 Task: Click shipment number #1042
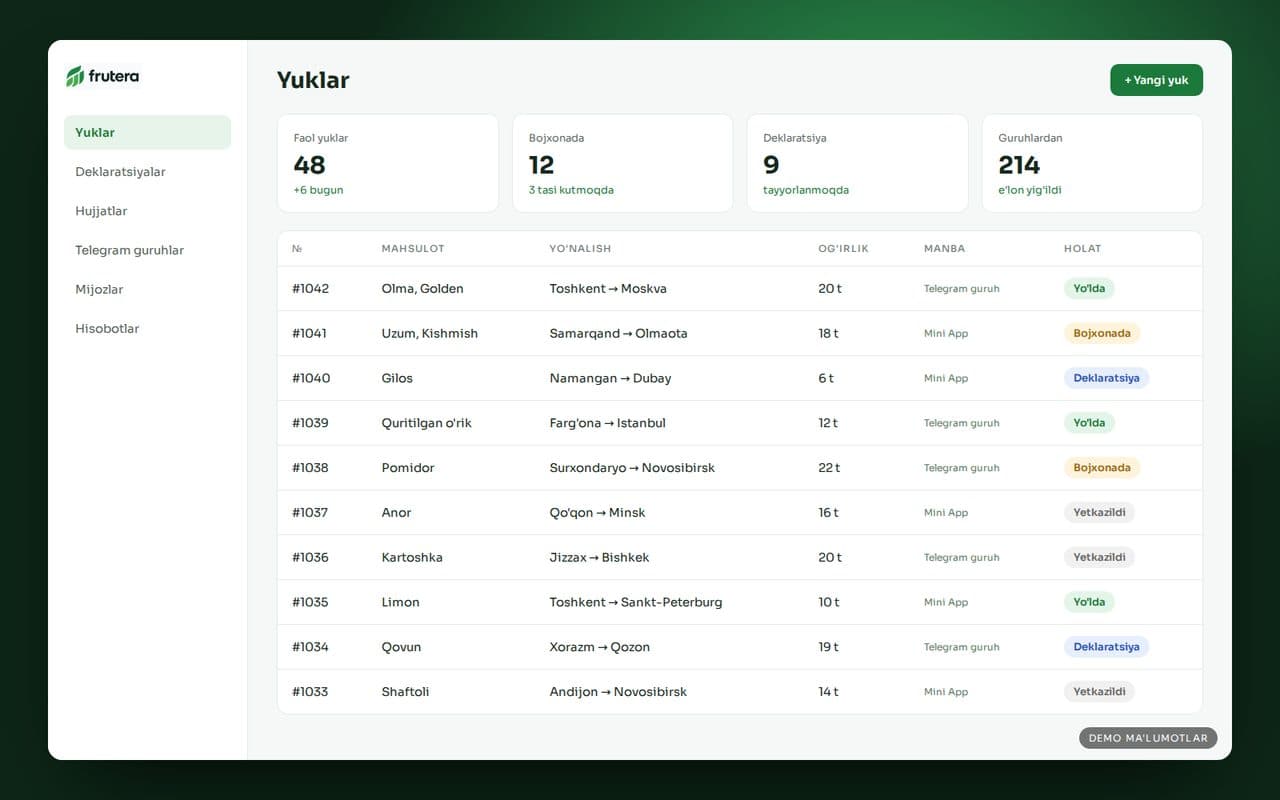(310, 288)
